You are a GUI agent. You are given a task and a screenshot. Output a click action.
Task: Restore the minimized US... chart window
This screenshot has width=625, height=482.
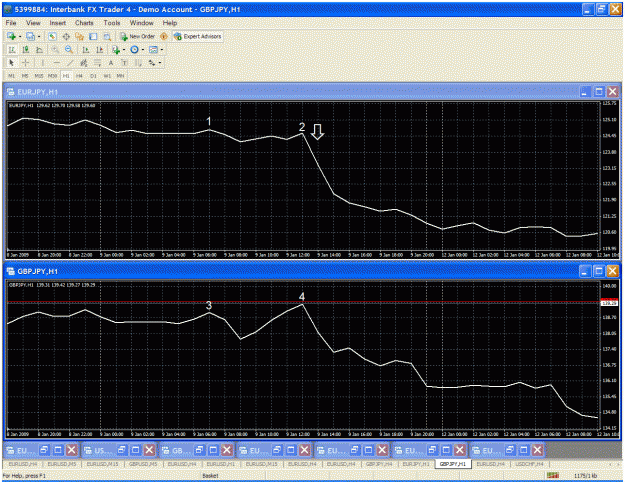coord(121,450)
